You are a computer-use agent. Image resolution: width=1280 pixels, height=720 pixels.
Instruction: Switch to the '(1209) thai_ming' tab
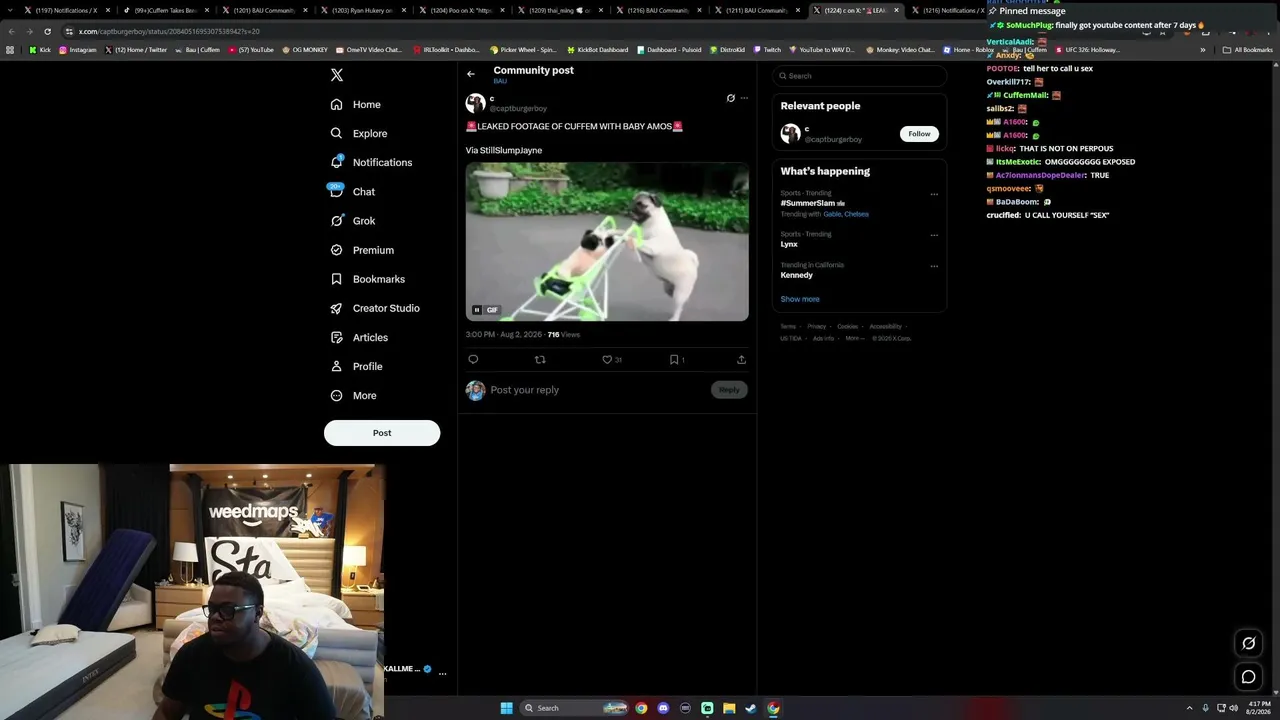point(560,10)
